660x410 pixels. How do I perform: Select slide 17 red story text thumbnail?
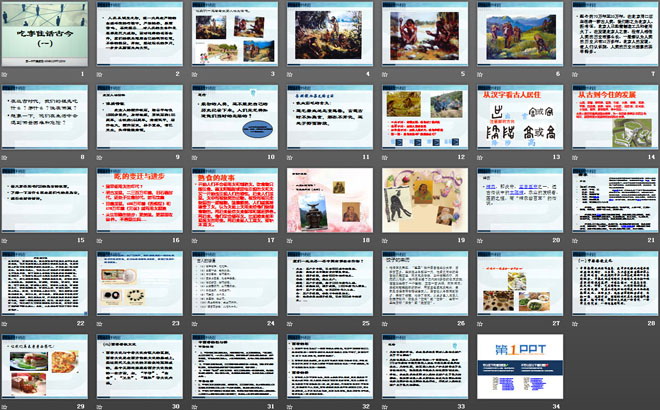tap(235, 200)
